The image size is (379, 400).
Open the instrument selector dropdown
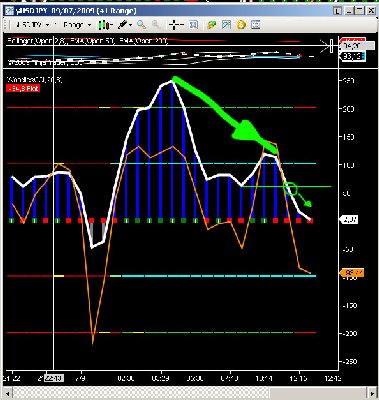click(x=33, y=25)
